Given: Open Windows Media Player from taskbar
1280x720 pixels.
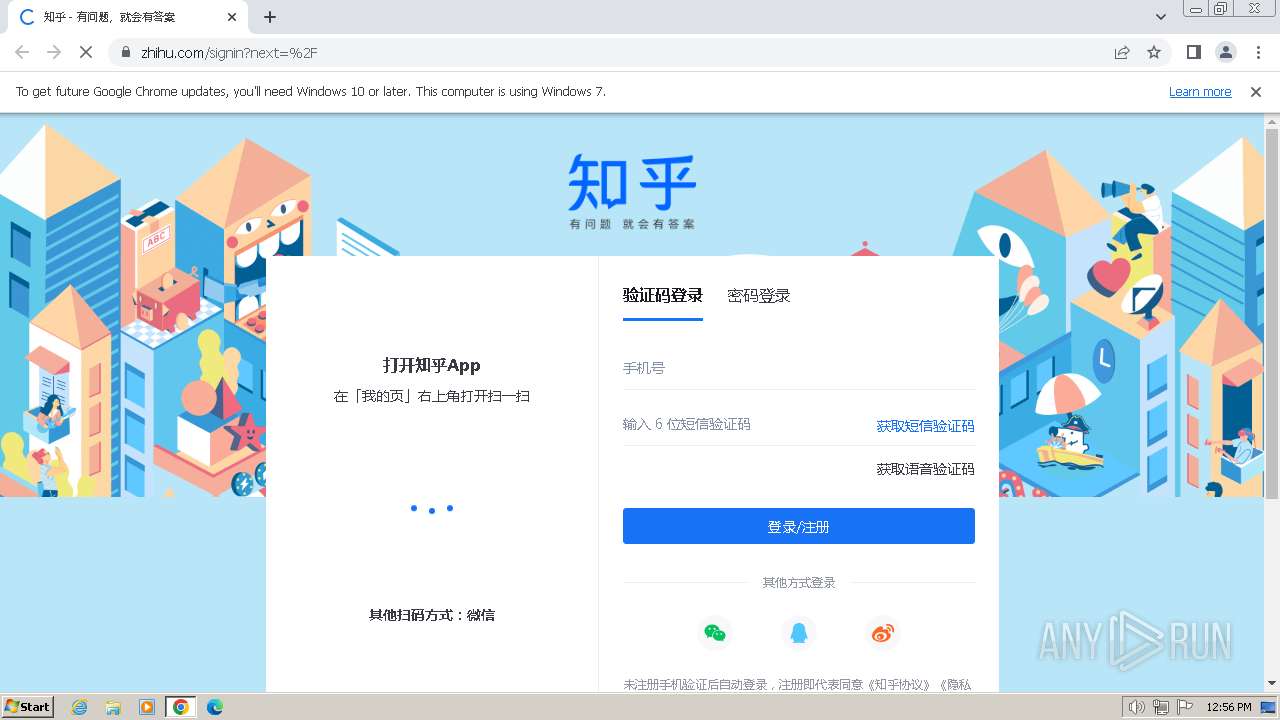Looking at the screenshot, I should pyautogui.click(x=147, y=707).
